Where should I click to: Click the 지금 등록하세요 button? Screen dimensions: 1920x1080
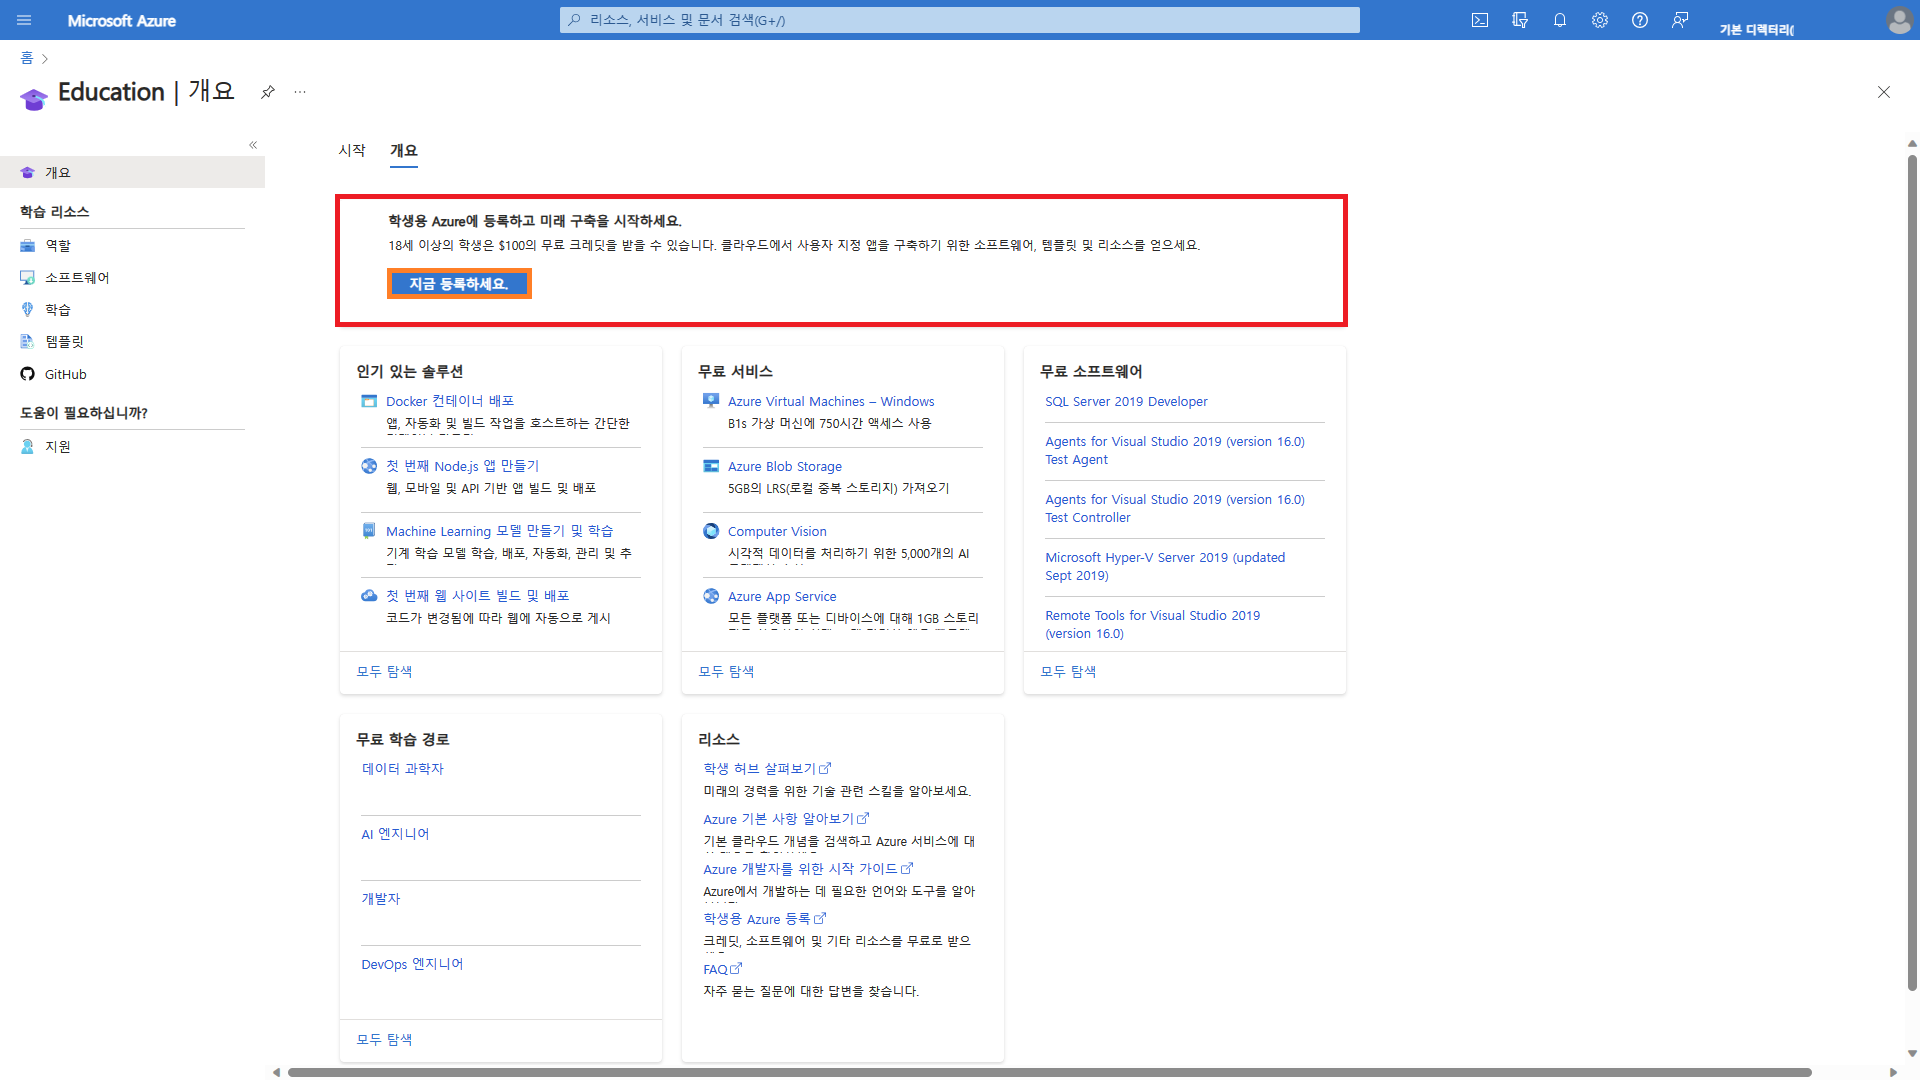(459, 284)
